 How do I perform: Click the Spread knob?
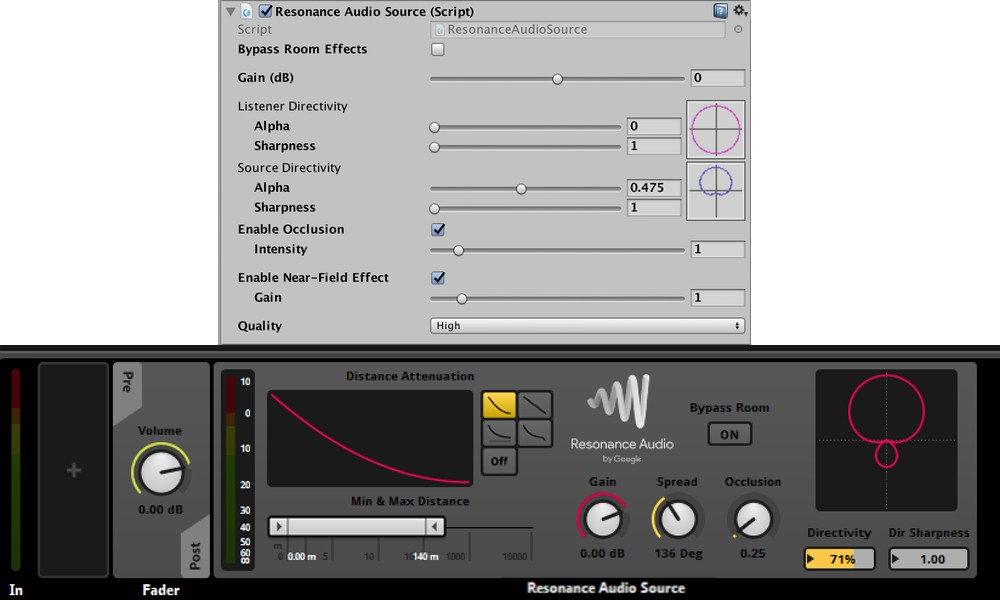tap(677, 518)
